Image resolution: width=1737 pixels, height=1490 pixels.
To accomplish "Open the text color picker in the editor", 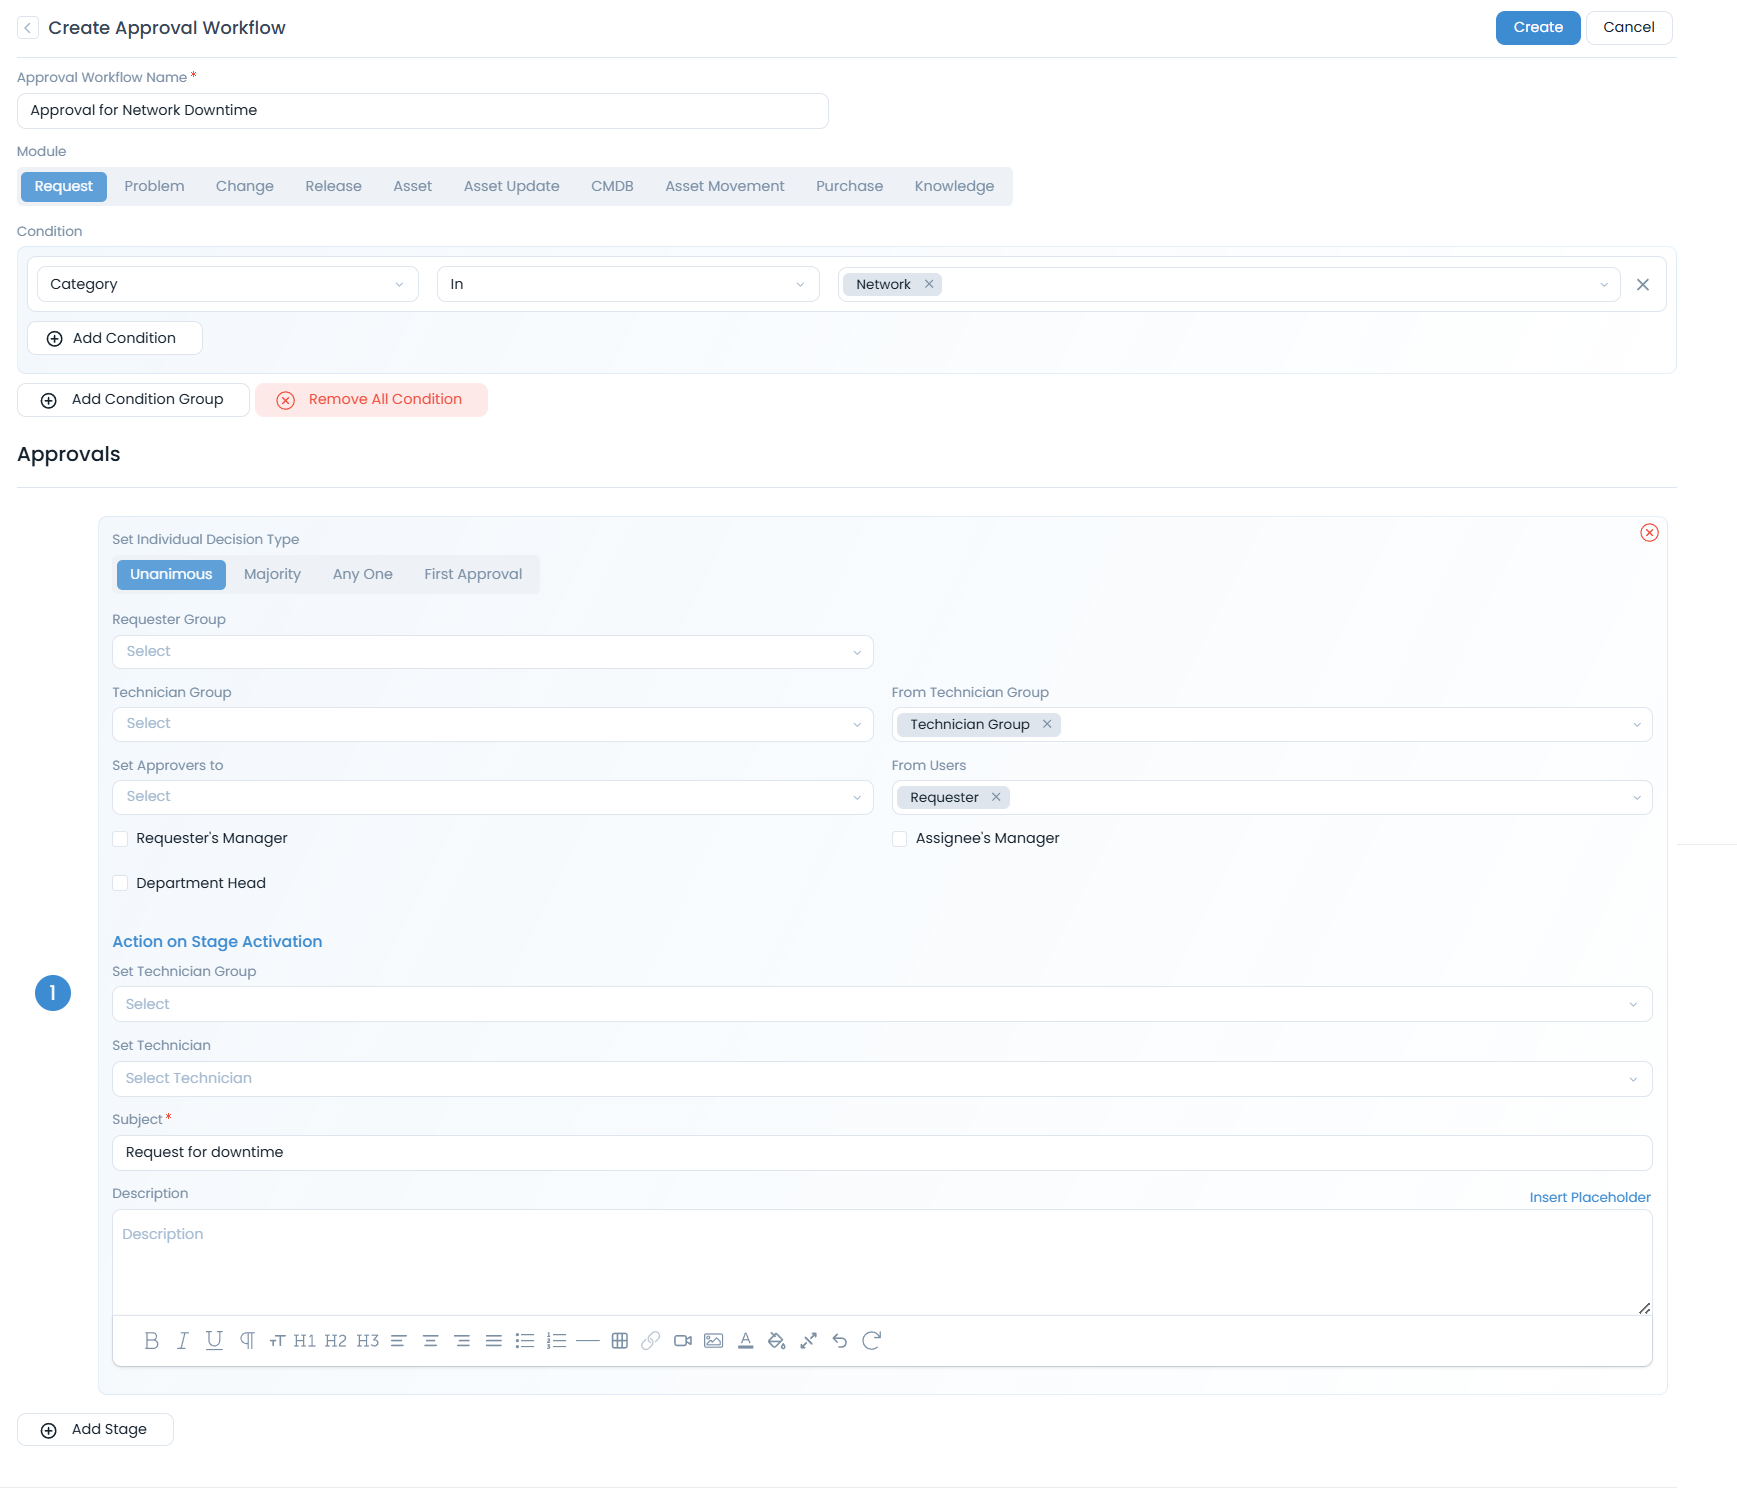I will click(746, 1340).
